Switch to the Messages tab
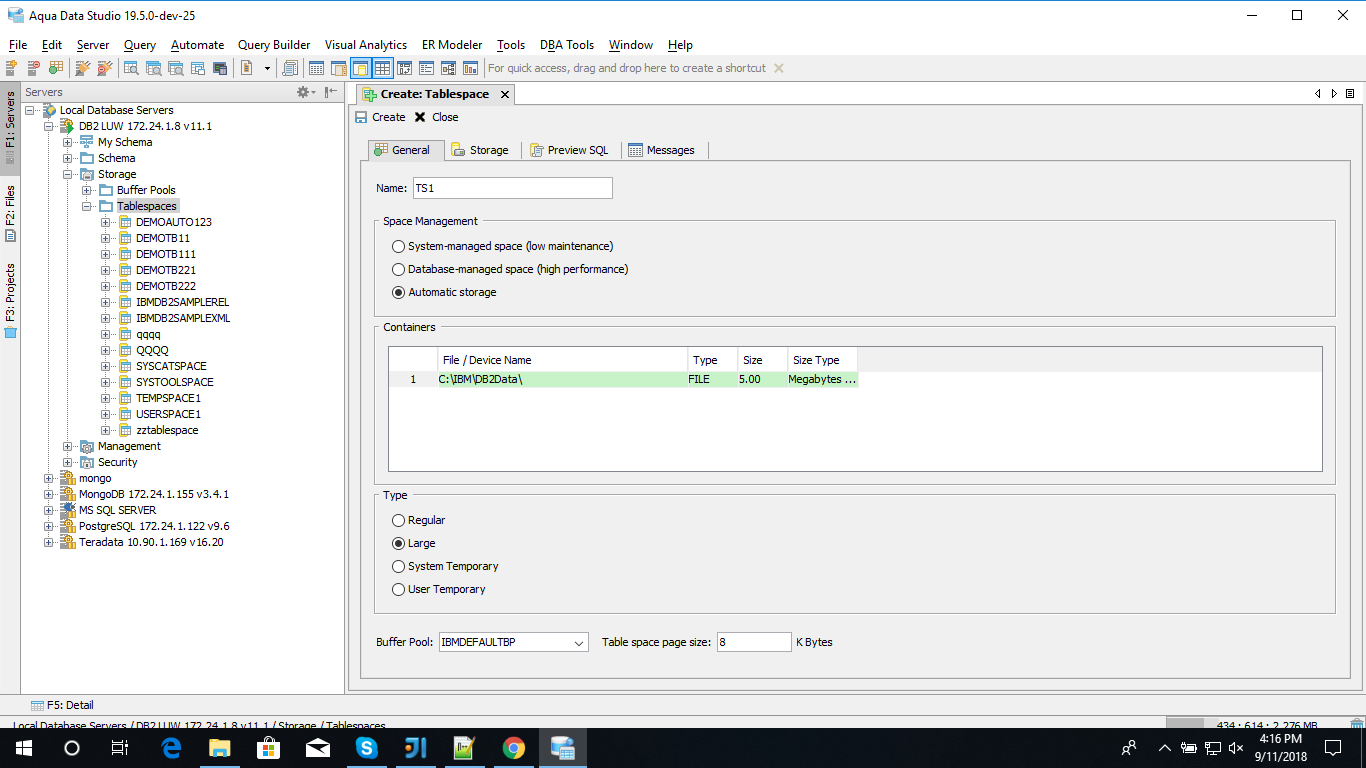 pyautogui.click(x=662, y=150)
